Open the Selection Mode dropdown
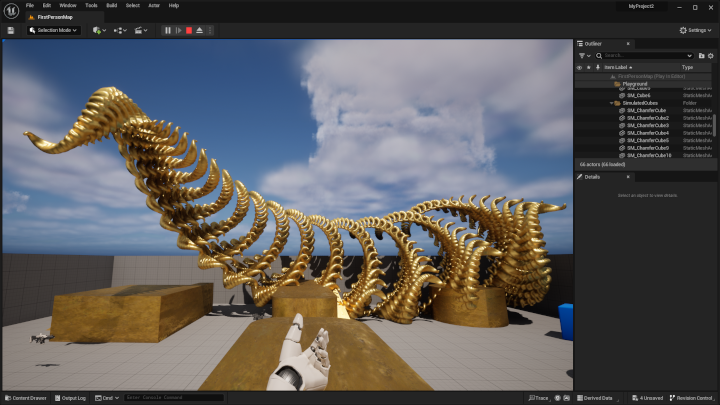 coord(54,30)
